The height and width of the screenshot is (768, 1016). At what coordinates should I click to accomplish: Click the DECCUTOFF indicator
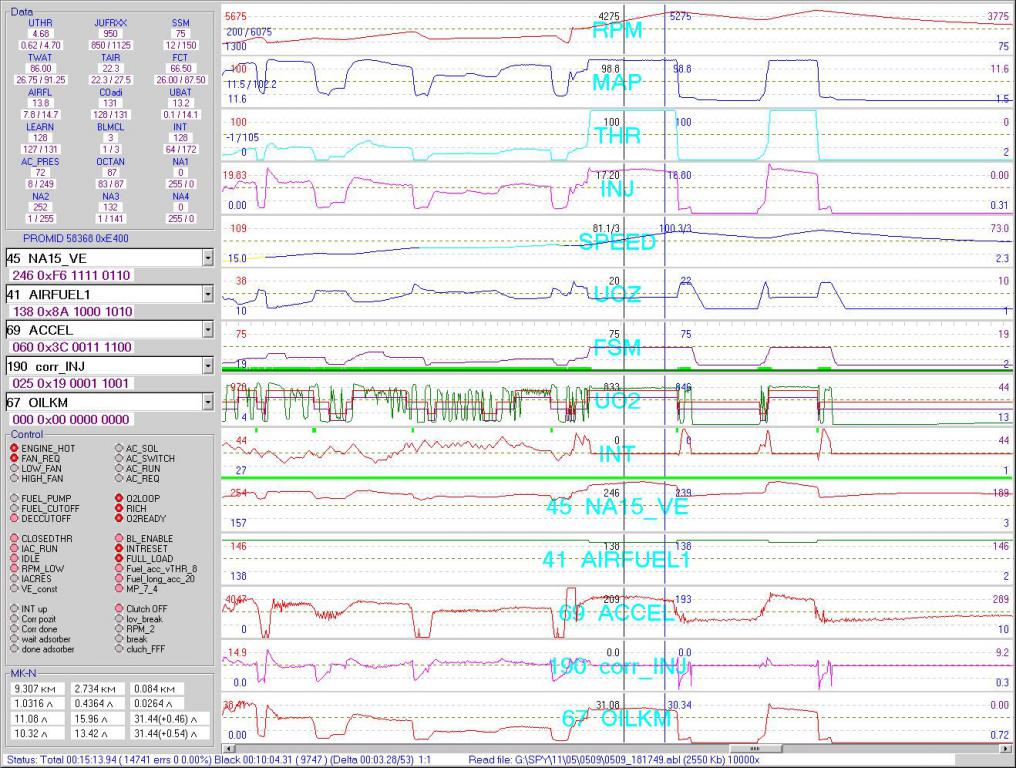tap(14, 518)
